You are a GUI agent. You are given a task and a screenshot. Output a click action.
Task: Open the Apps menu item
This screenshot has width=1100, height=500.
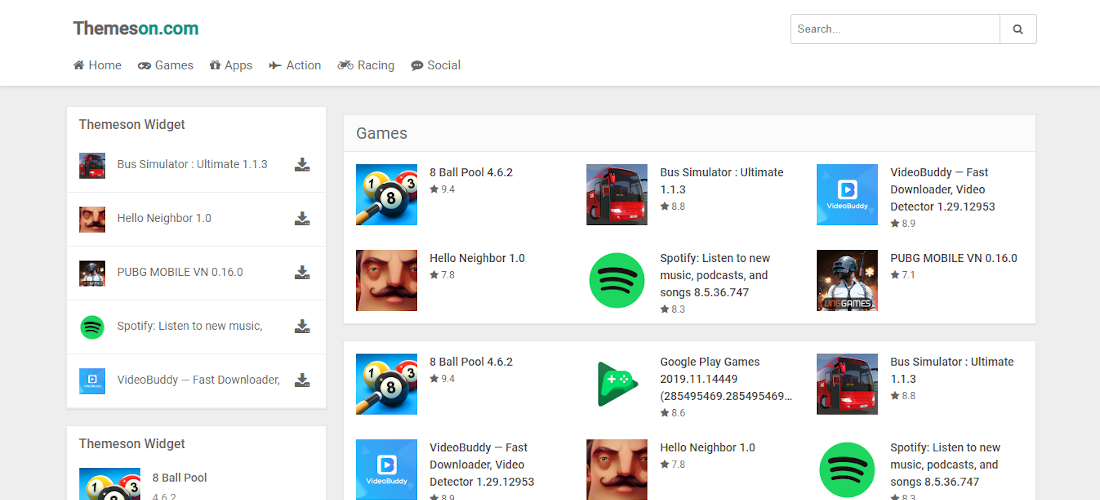[231, 65]
